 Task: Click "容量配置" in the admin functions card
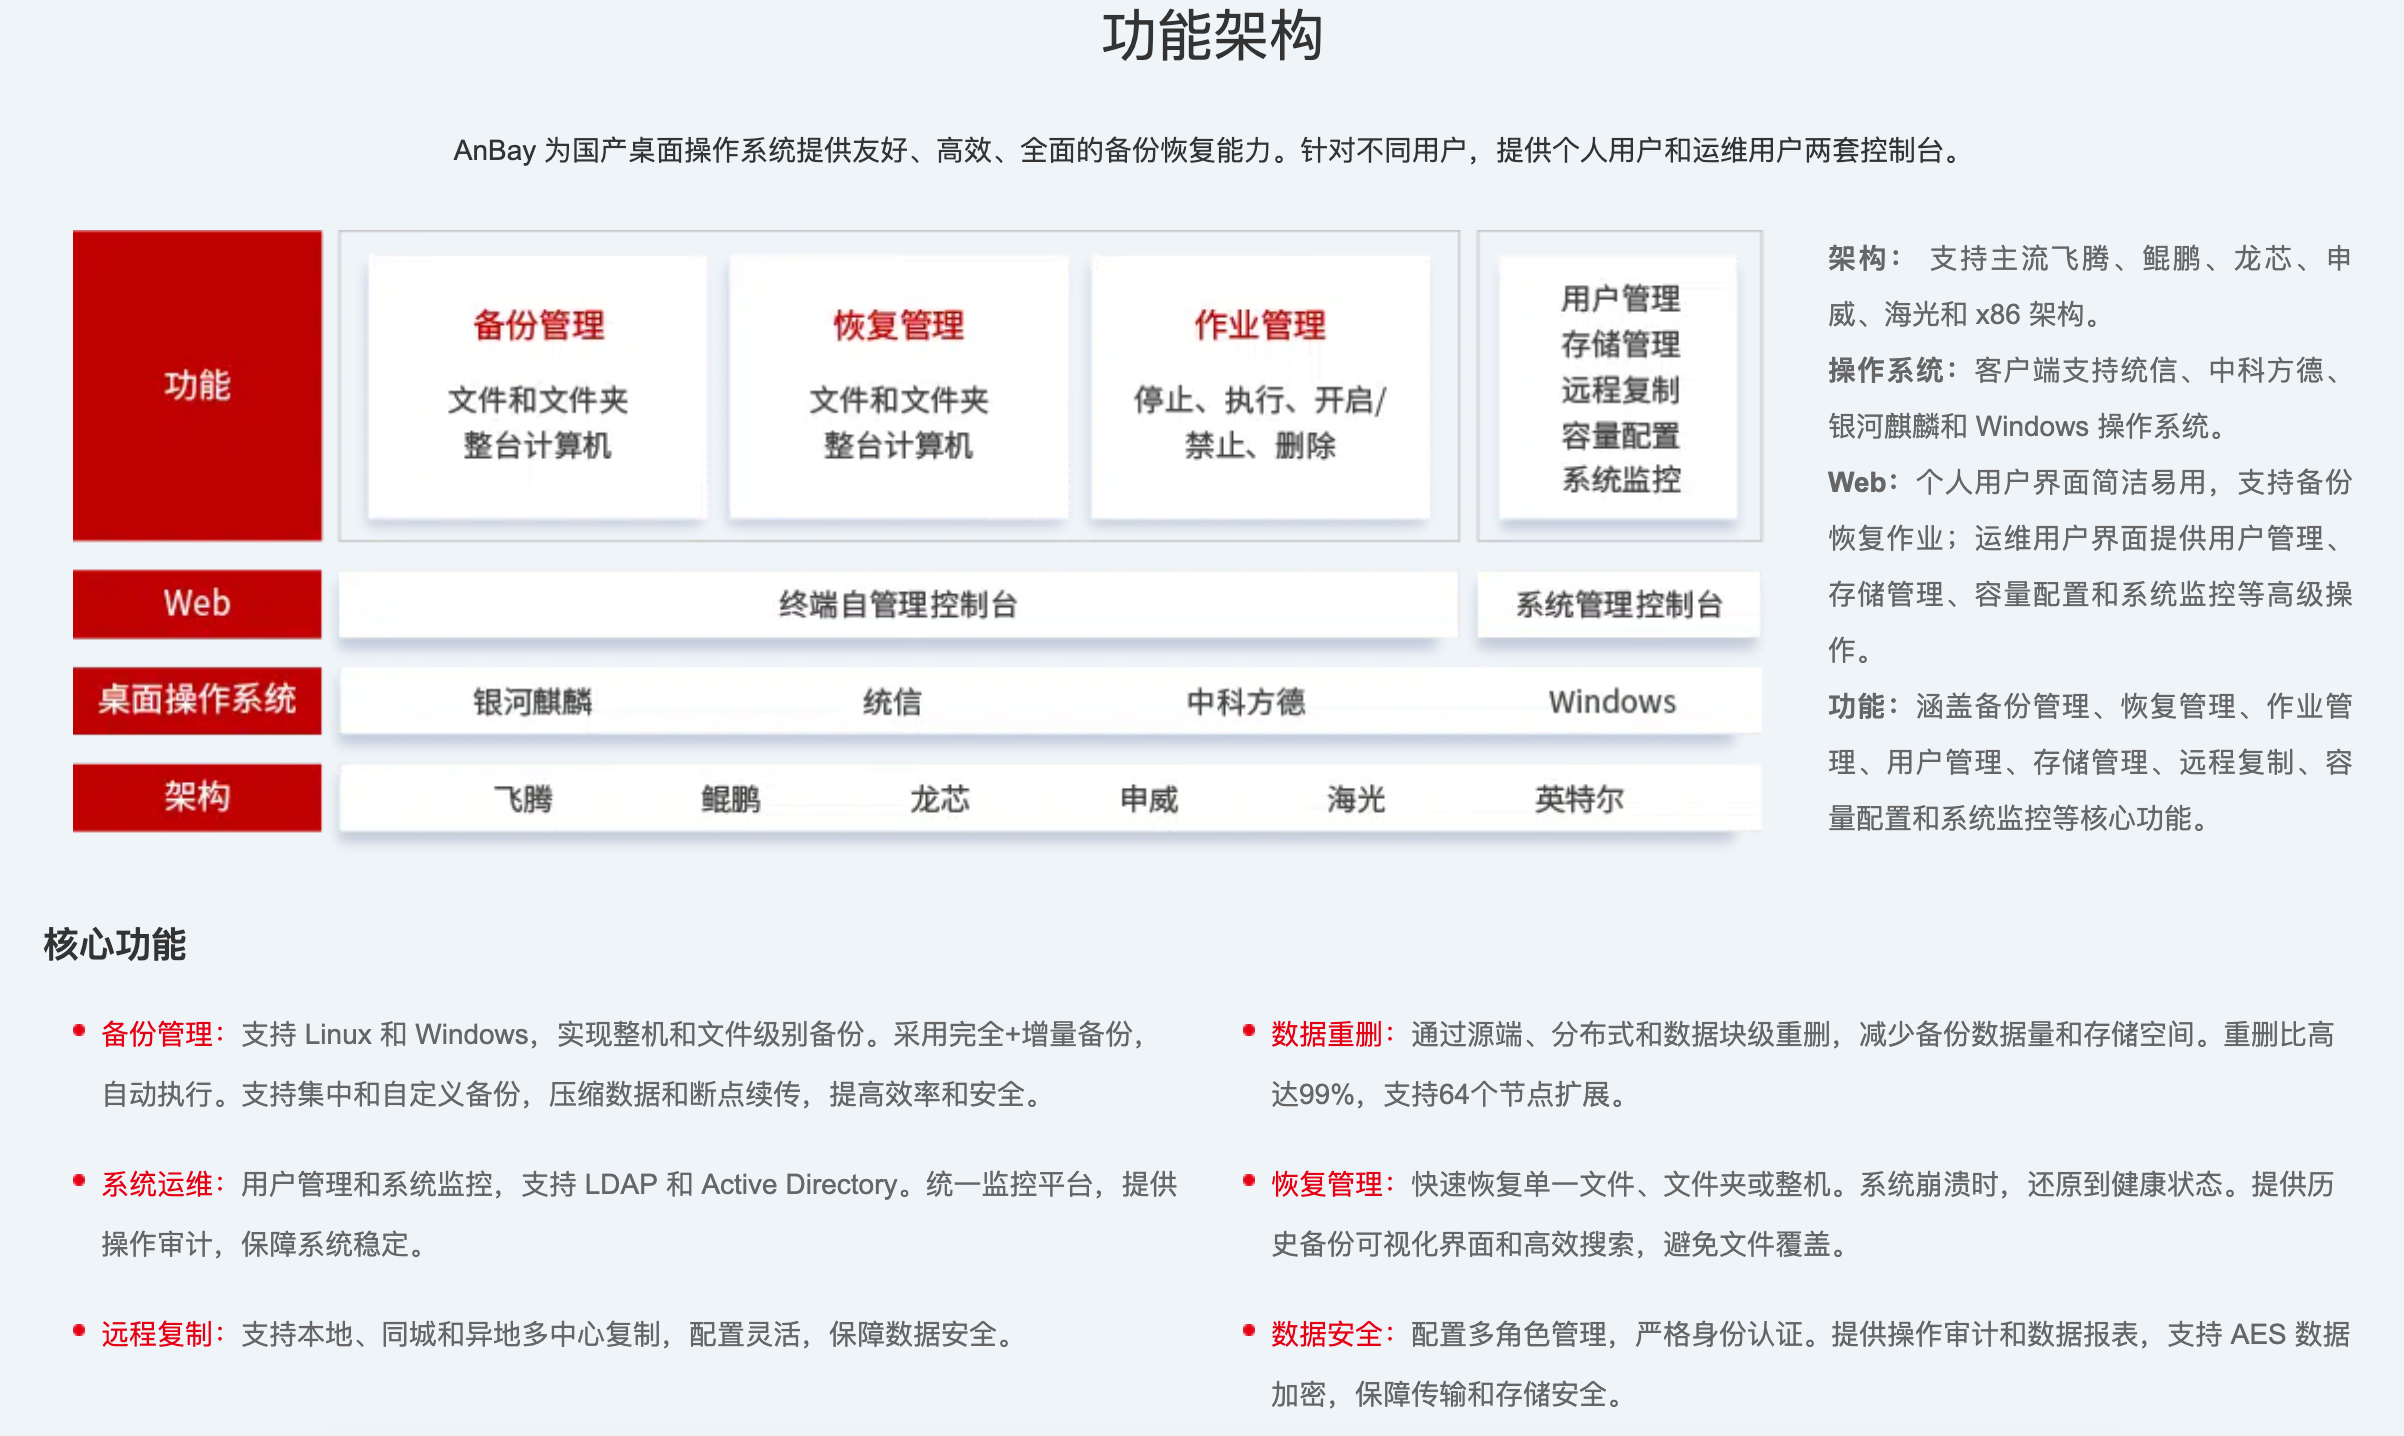(x=1620, y=435)
